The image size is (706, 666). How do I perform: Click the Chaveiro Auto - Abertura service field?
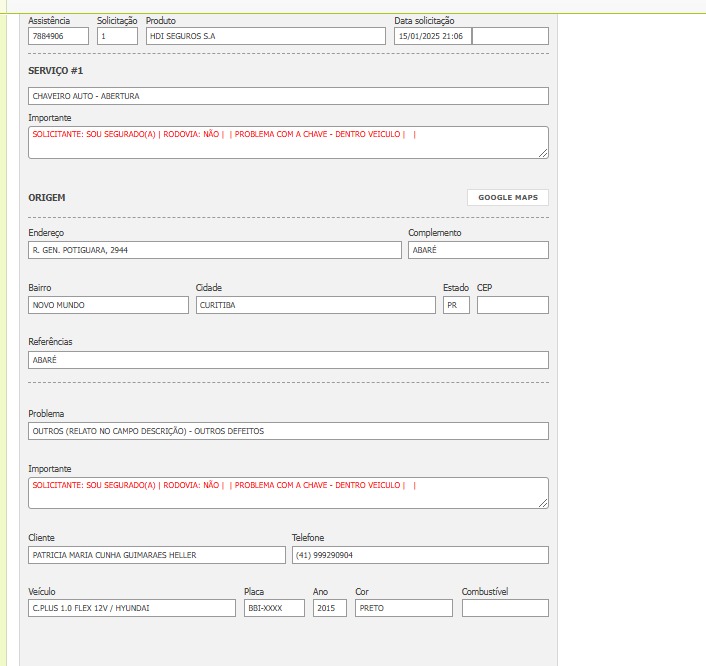[x=288, y=96]
